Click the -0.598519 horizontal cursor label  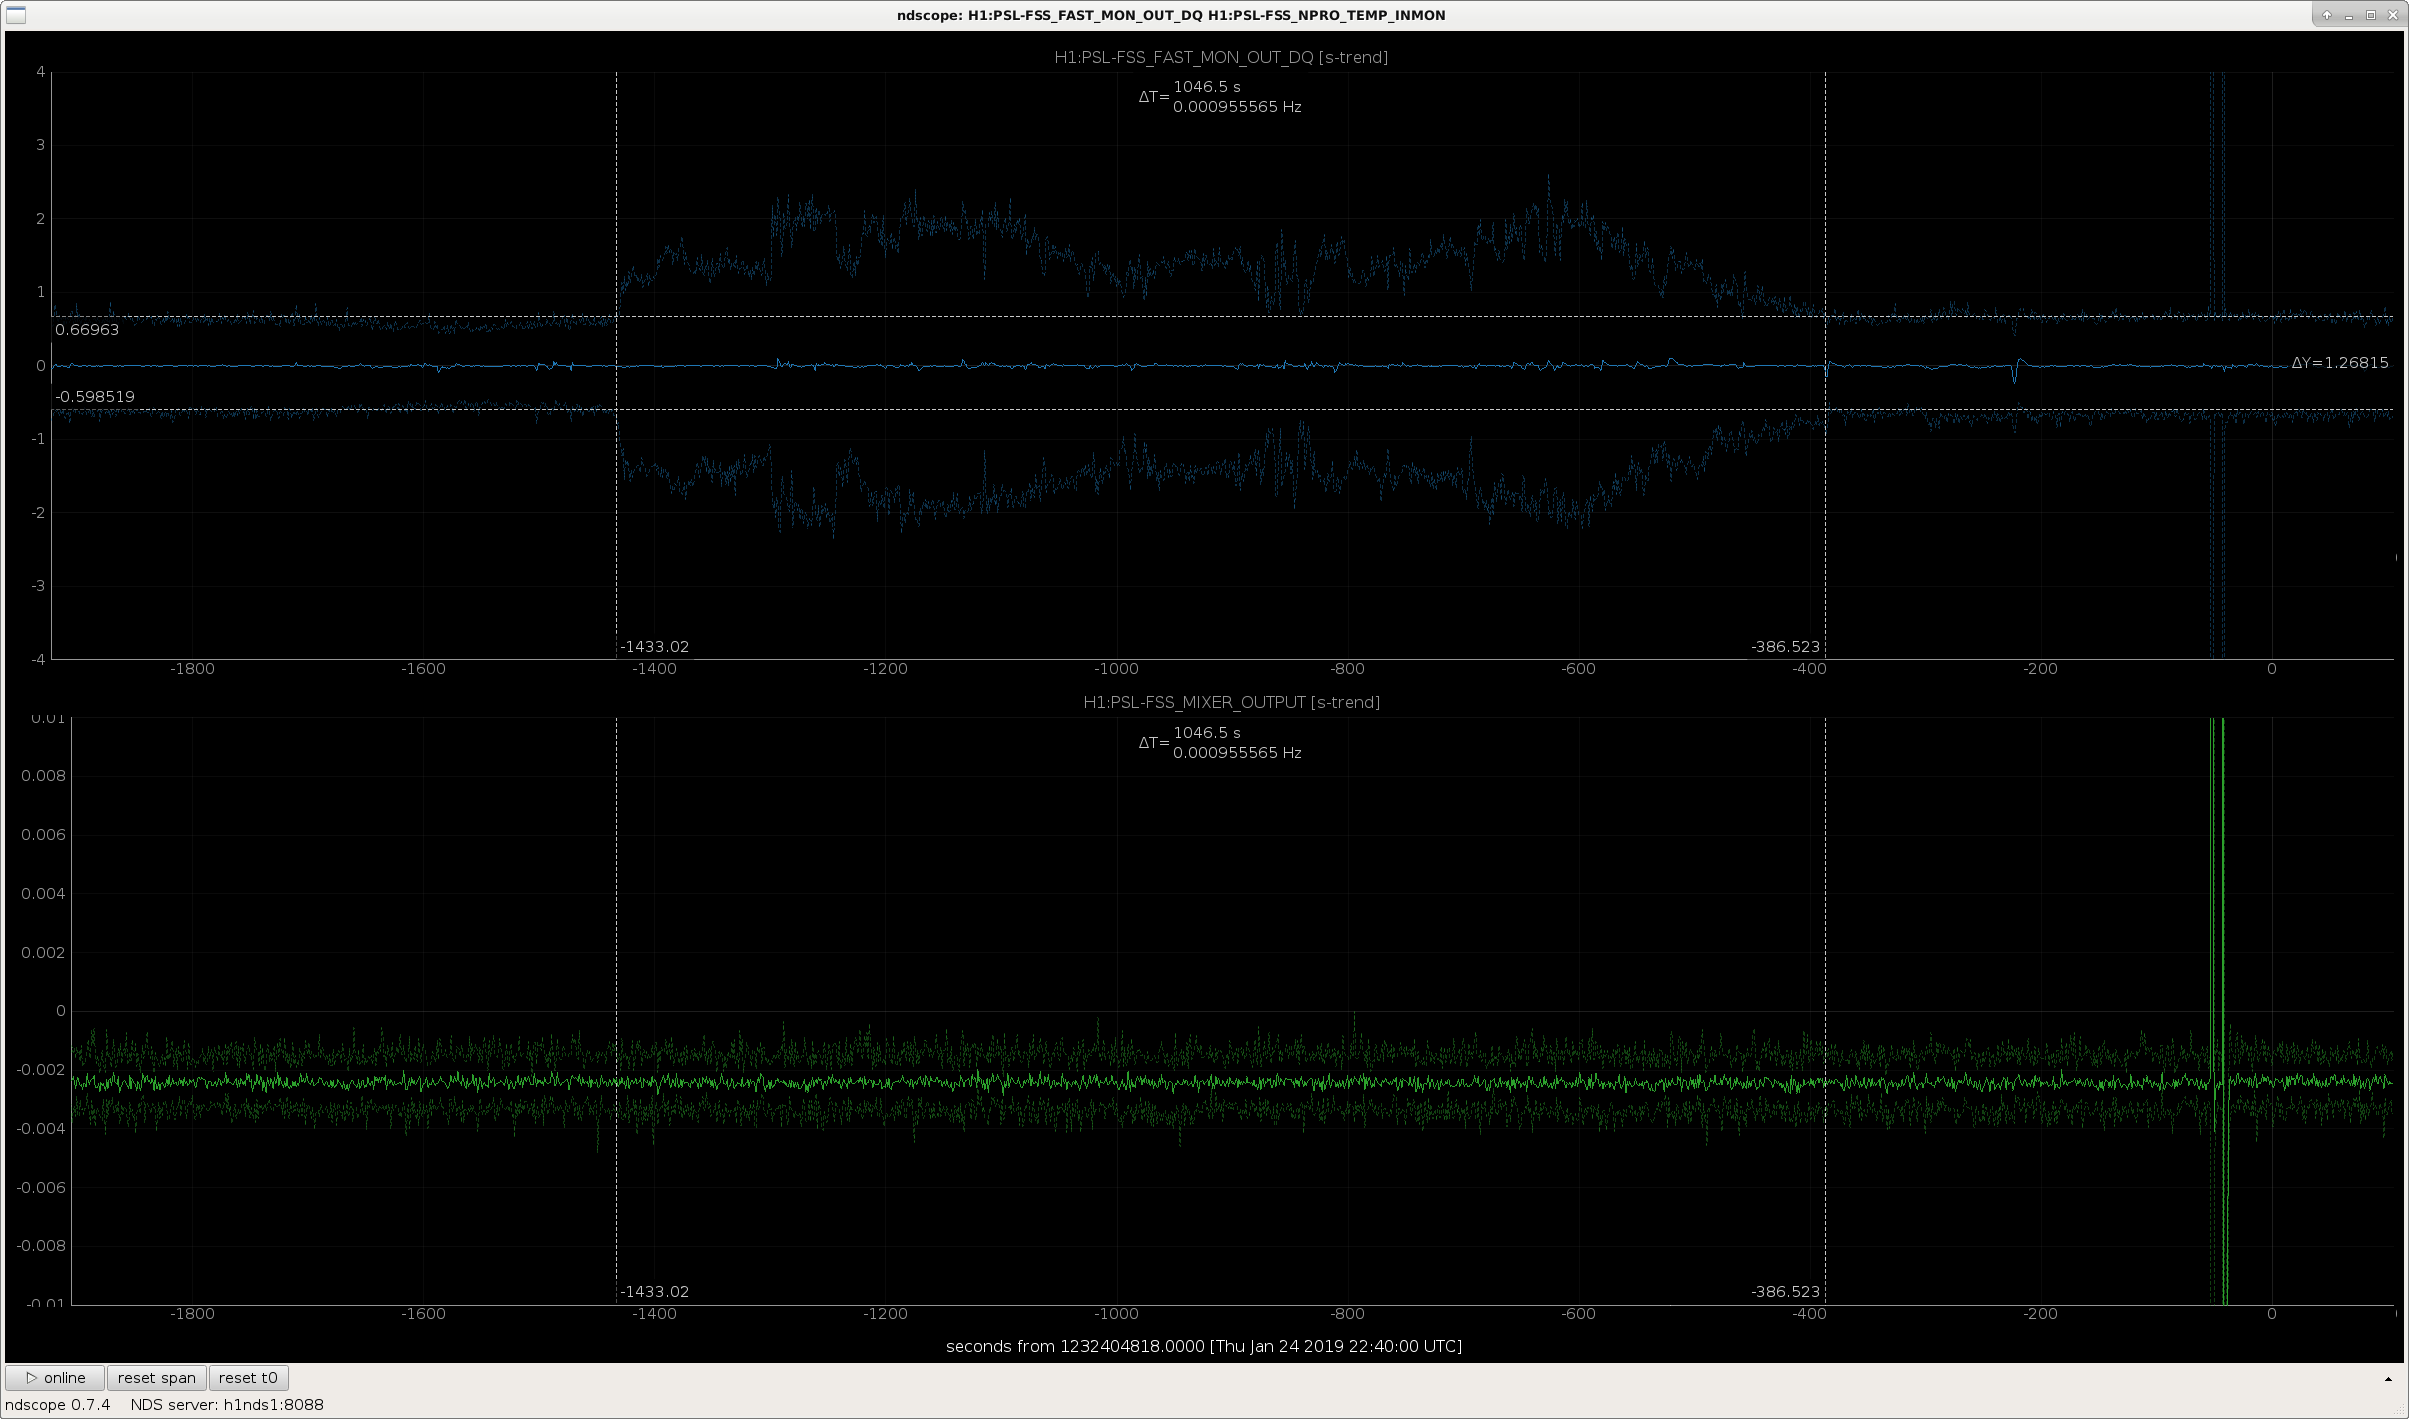pyautogui.click(x=95, y=397)
